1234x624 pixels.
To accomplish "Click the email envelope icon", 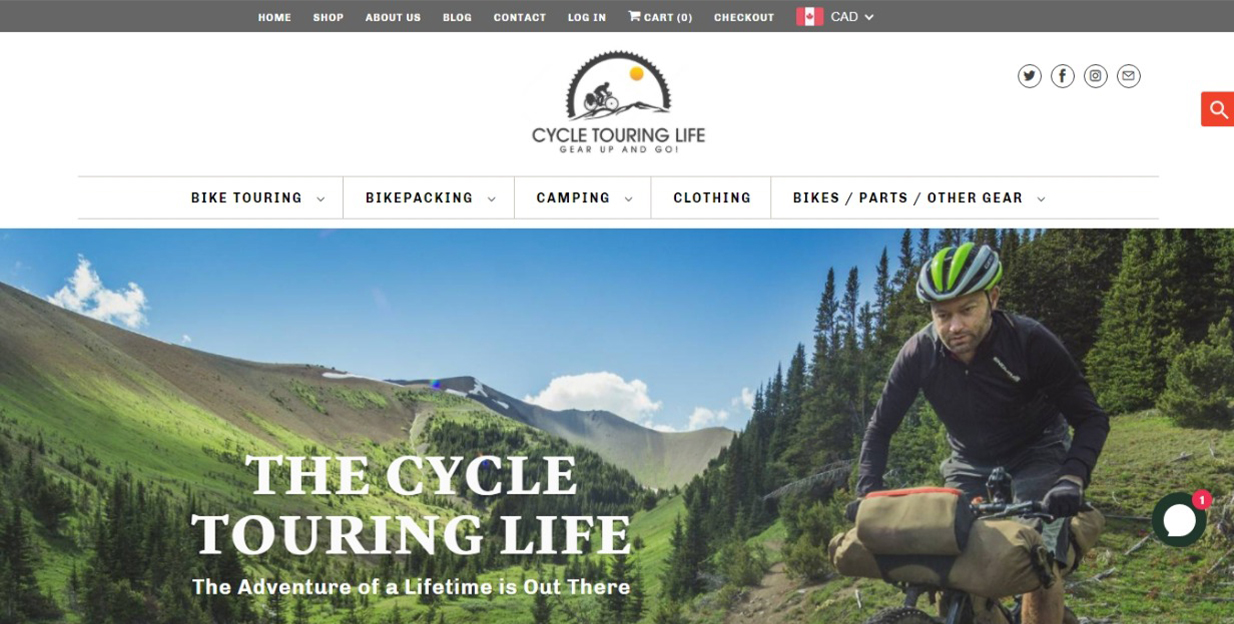I will pyautogui.click(x=1128, y=76).
